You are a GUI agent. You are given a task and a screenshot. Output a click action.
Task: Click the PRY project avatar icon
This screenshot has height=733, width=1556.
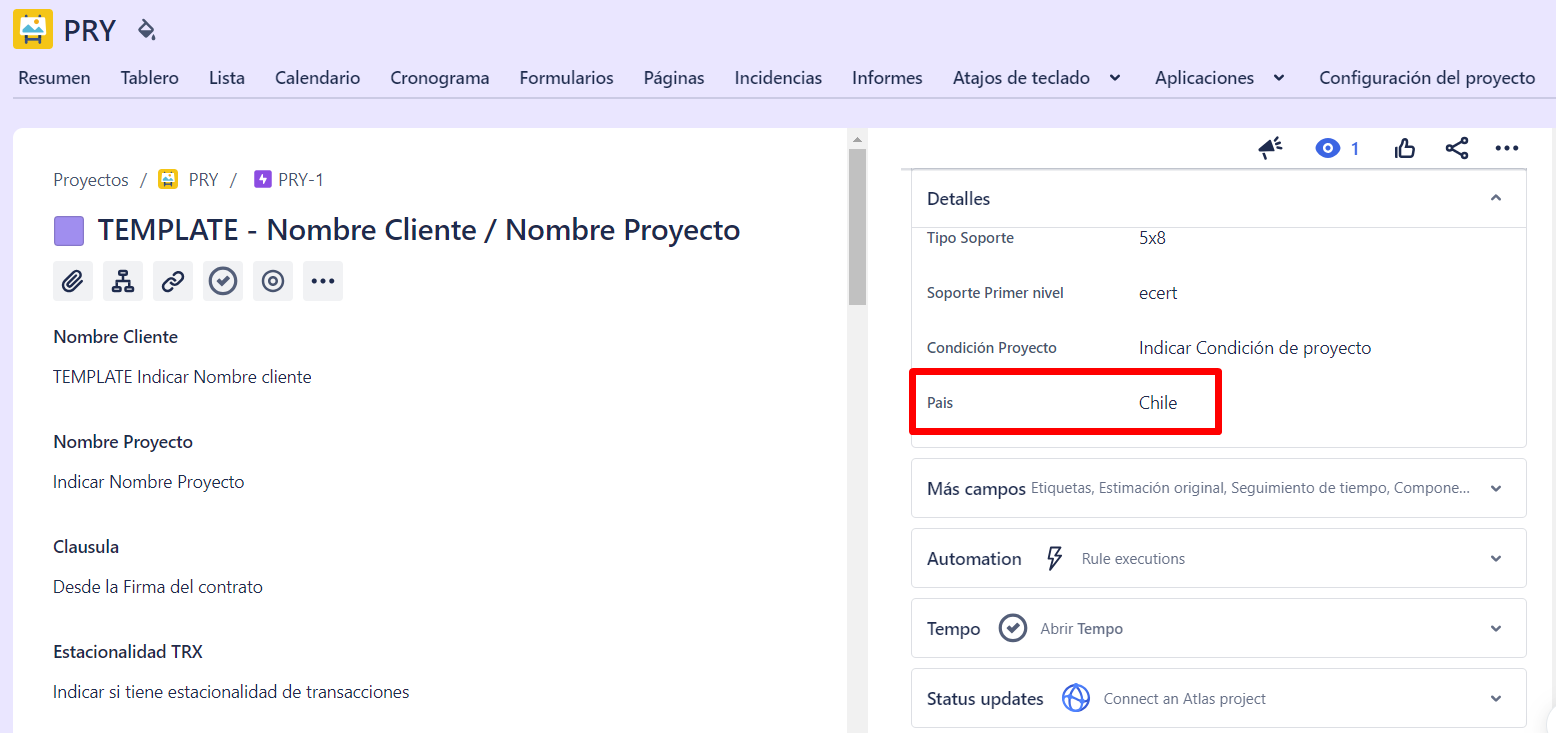click(33, 29)
